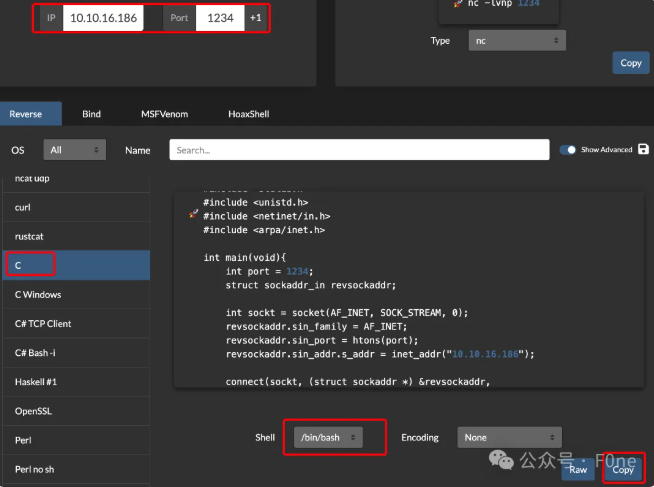654x487 pixels.
Task: Select the C Windows payload
Action: [76, 294]
